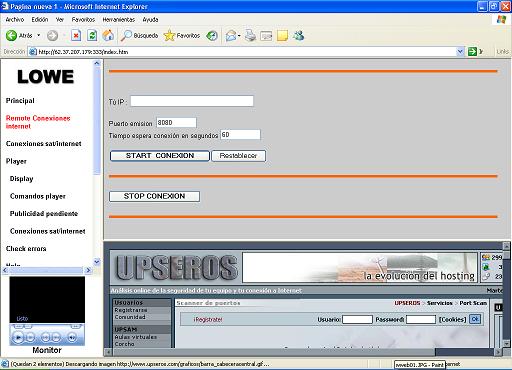
Task: Click the grey forward arrow button
Action: pos(52,35)
